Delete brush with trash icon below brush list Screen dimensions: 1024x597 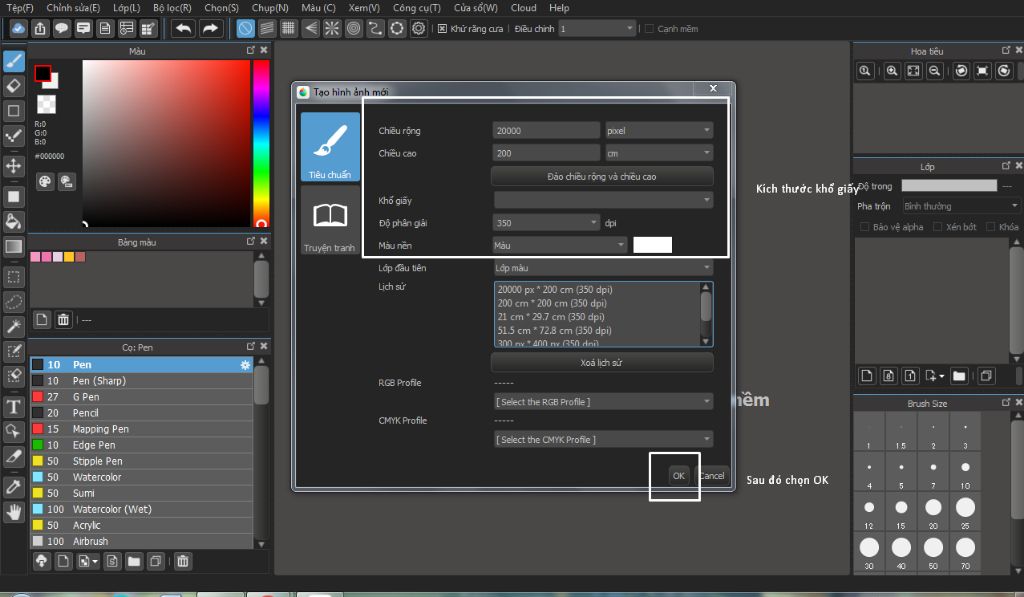tap(183, 561)
